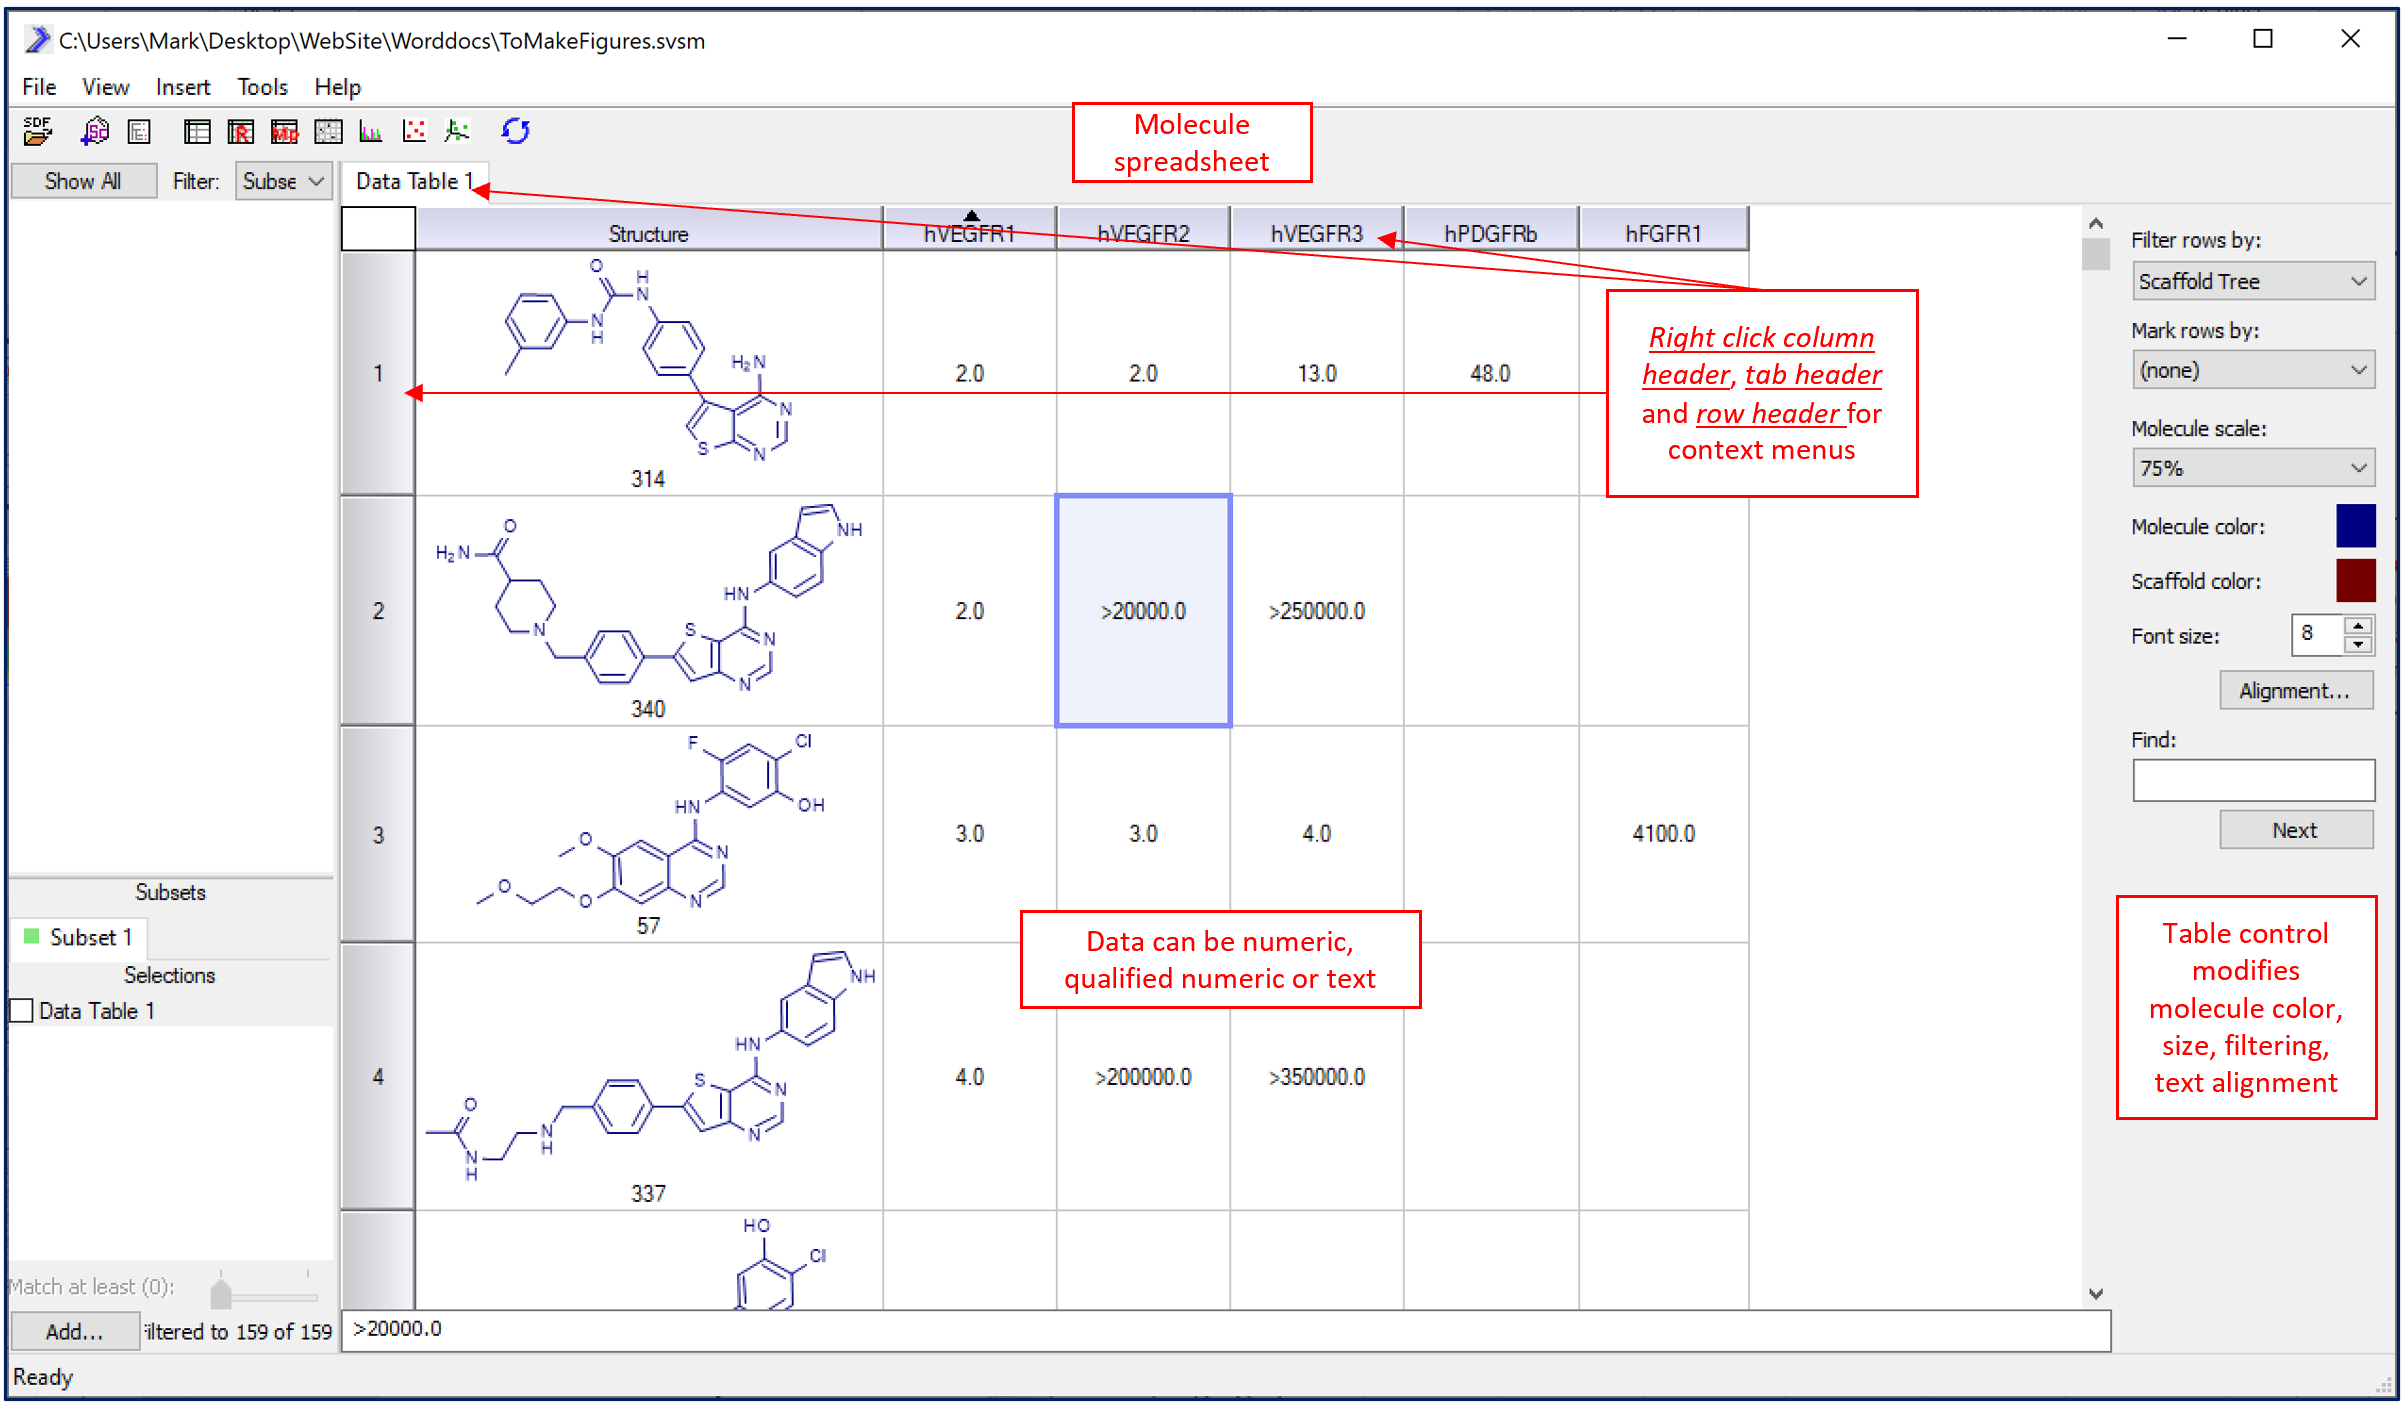Click the red Mp table toolbar icon
Screen dimensions: 2407x1404
(x=285, y=131)
